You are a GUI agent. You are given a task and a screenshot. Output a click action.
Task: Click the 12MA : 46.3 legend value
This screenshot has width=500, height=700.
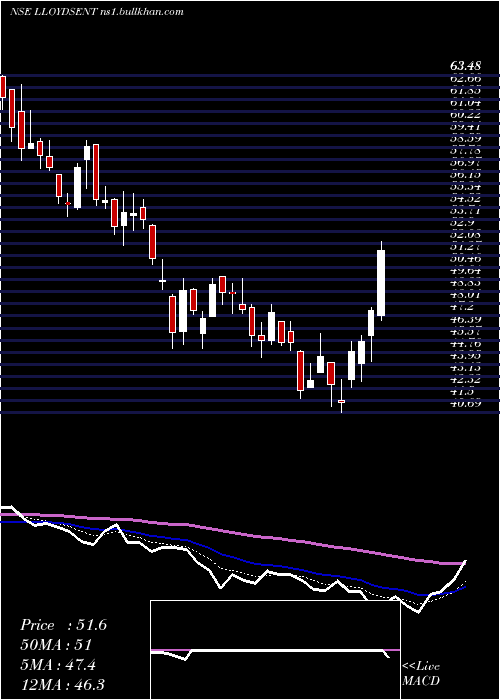tap(63, 684)
